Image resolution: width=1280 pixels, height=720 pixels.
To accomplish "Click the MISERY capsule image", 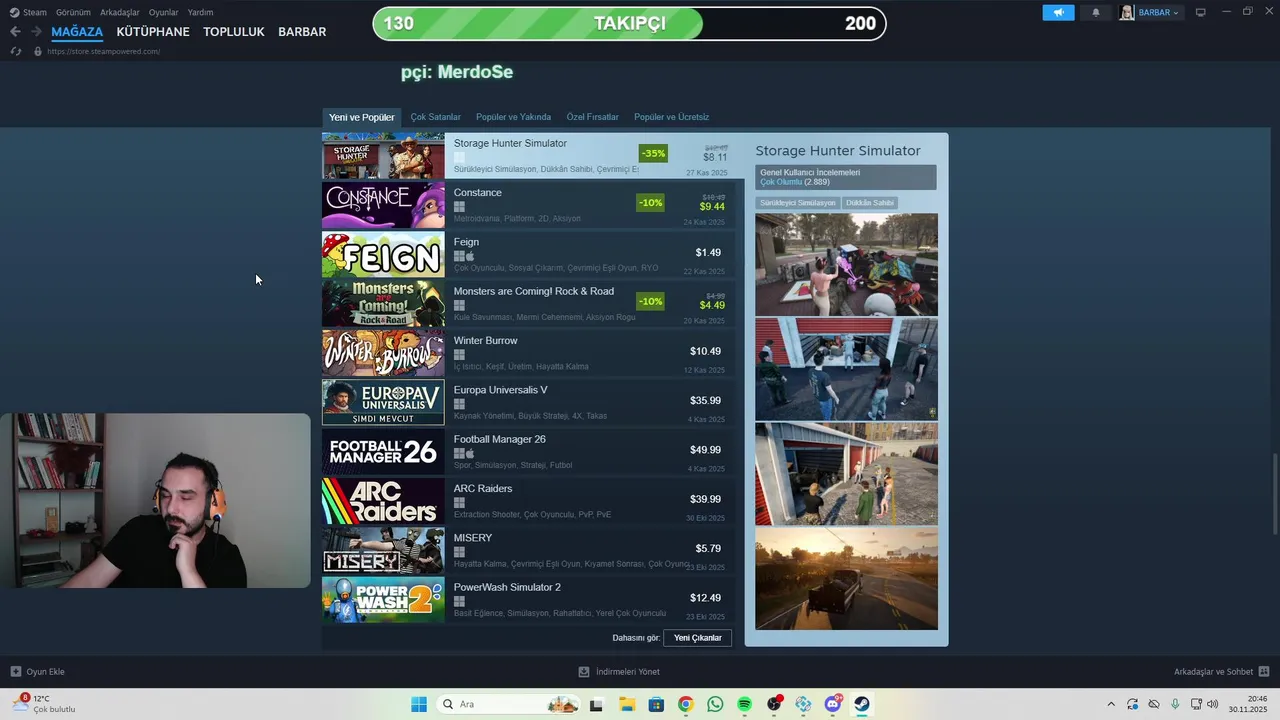I will click(x=383, y=549).
